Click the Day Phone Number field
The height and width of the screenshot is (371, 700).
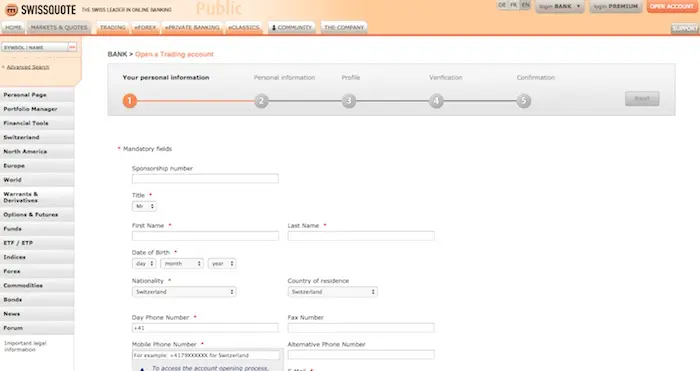[x=205, y=328]
